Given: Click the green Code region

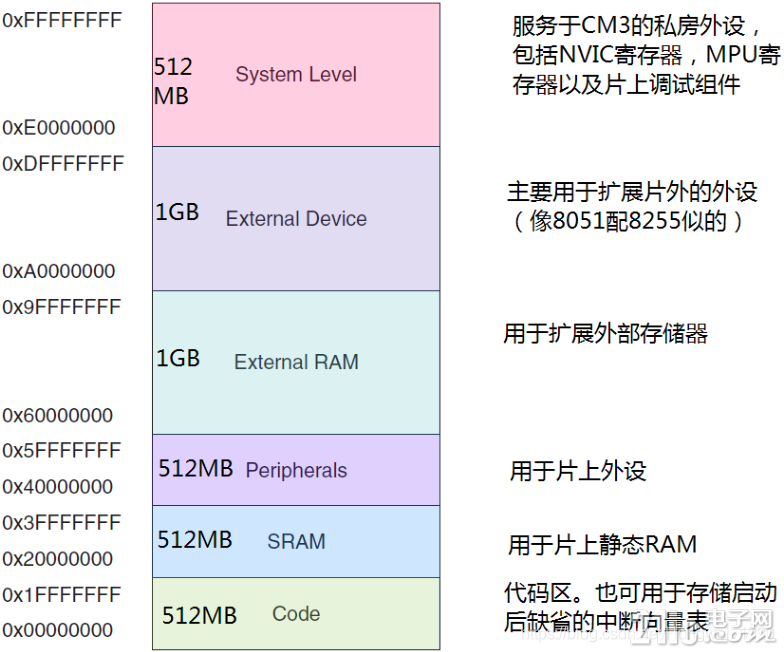Looking at the screenshot, I should pos(296,613).
